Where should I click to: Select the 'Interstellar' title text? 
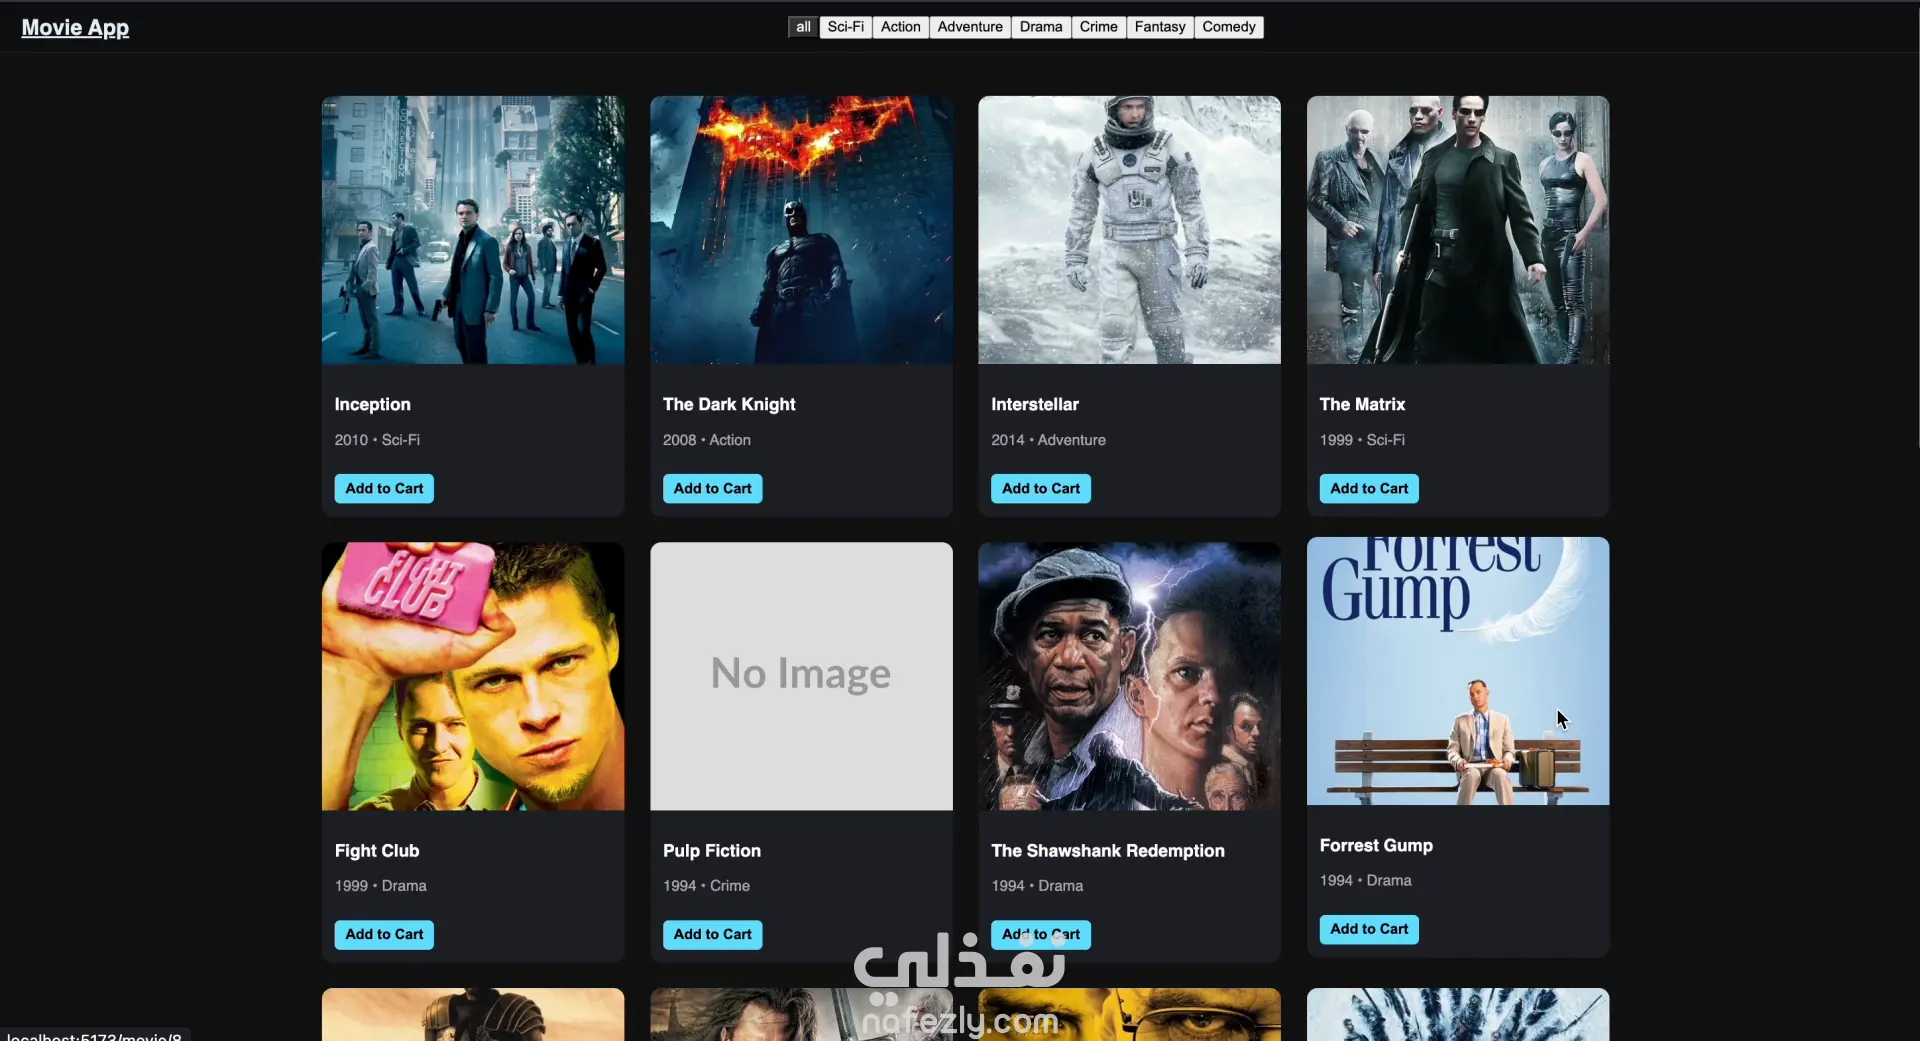(1035, 405)
